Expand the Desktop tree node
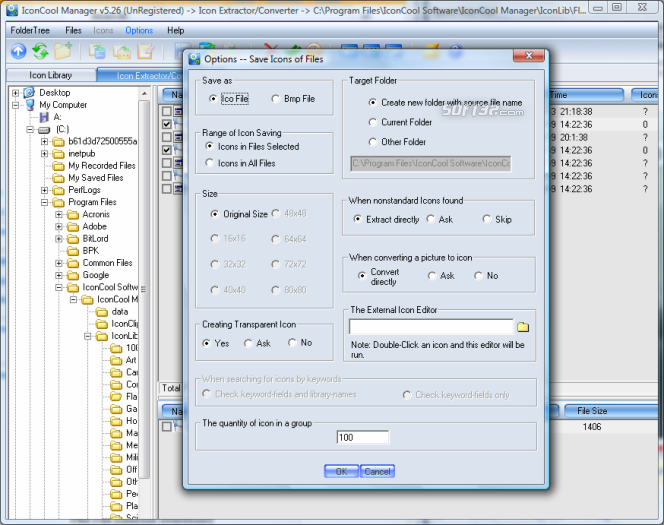This screenshot has height=525, width=664. click(16, 93)
